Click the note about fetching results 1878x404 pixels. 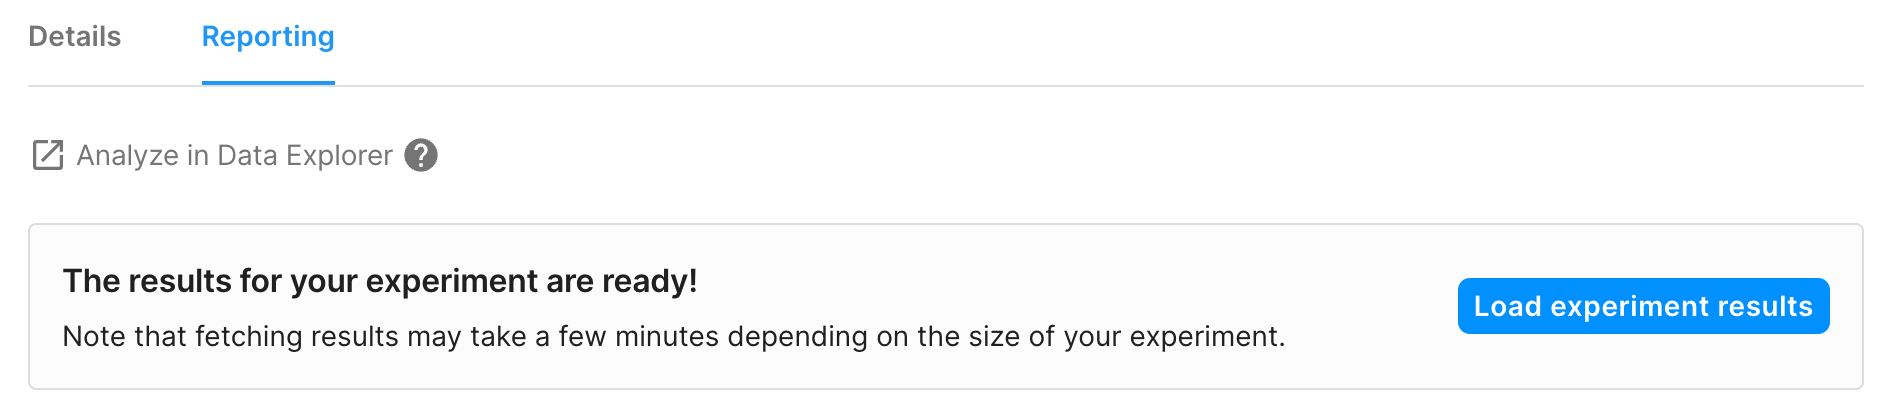coord(673,336)
